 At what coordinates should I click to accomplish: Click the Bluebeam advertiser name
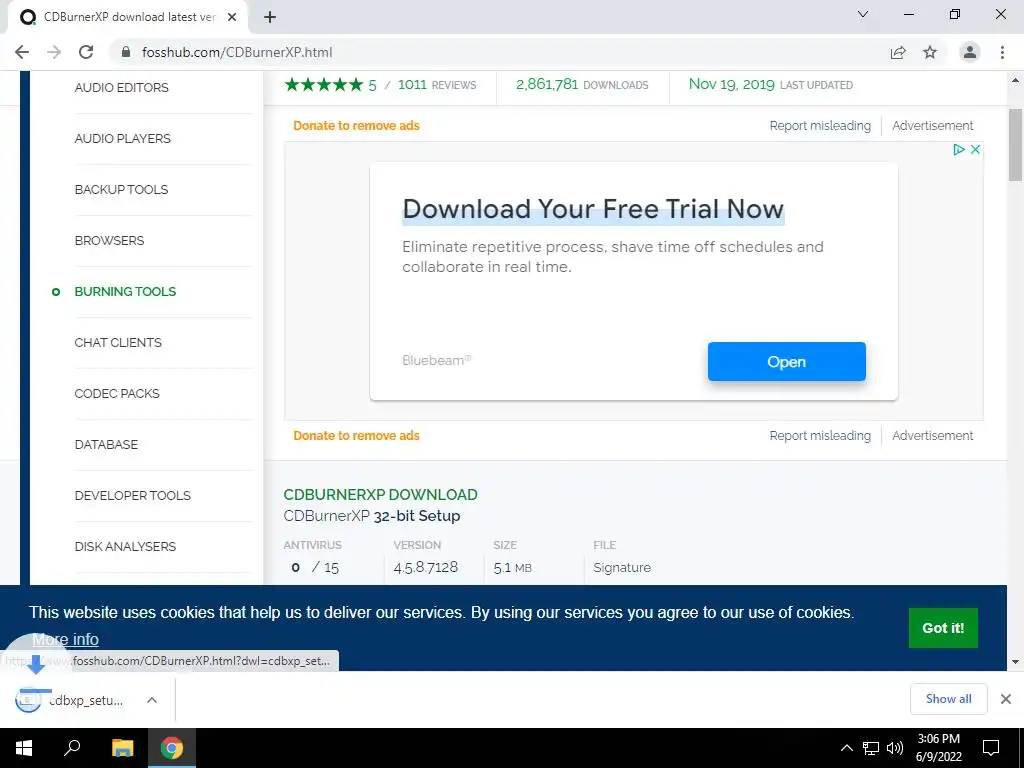pyautogui.click(x=436, y=360)
